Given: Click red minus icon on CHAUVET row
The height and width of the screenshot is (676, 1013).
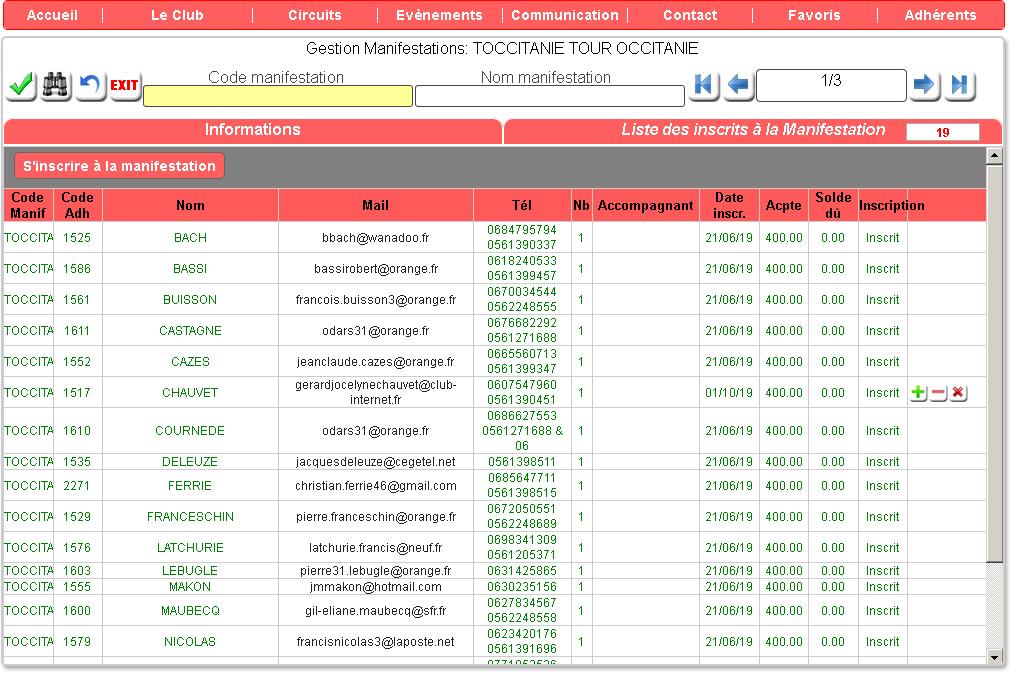Looking at the screenshot, I should 938,393.
